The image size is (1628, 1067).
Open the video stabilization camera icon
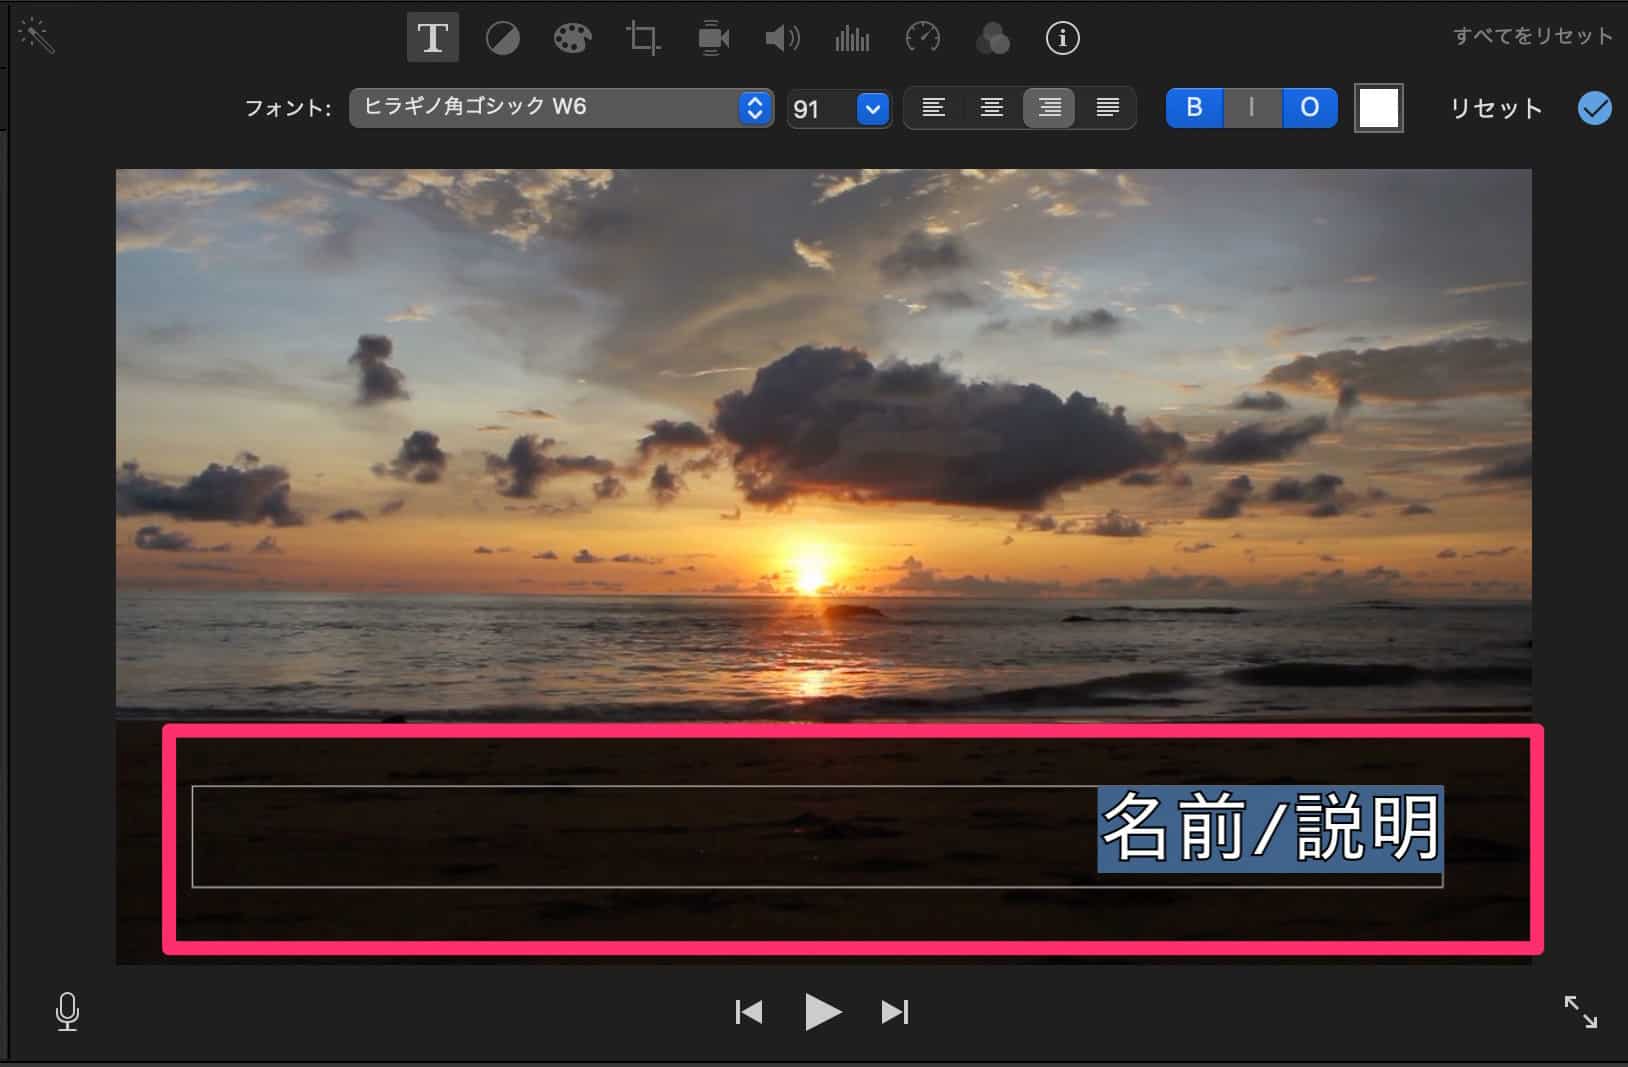pyautogui.click(x=712, y=39)
